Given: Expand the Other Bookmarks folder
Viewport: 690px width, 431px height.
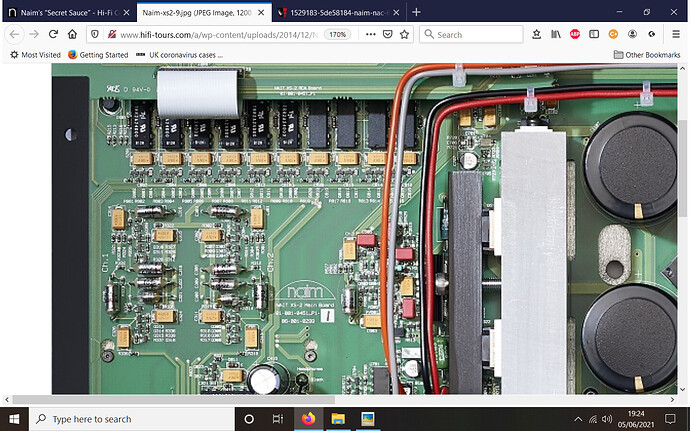Looking at the screenshot, I should 650,54.
